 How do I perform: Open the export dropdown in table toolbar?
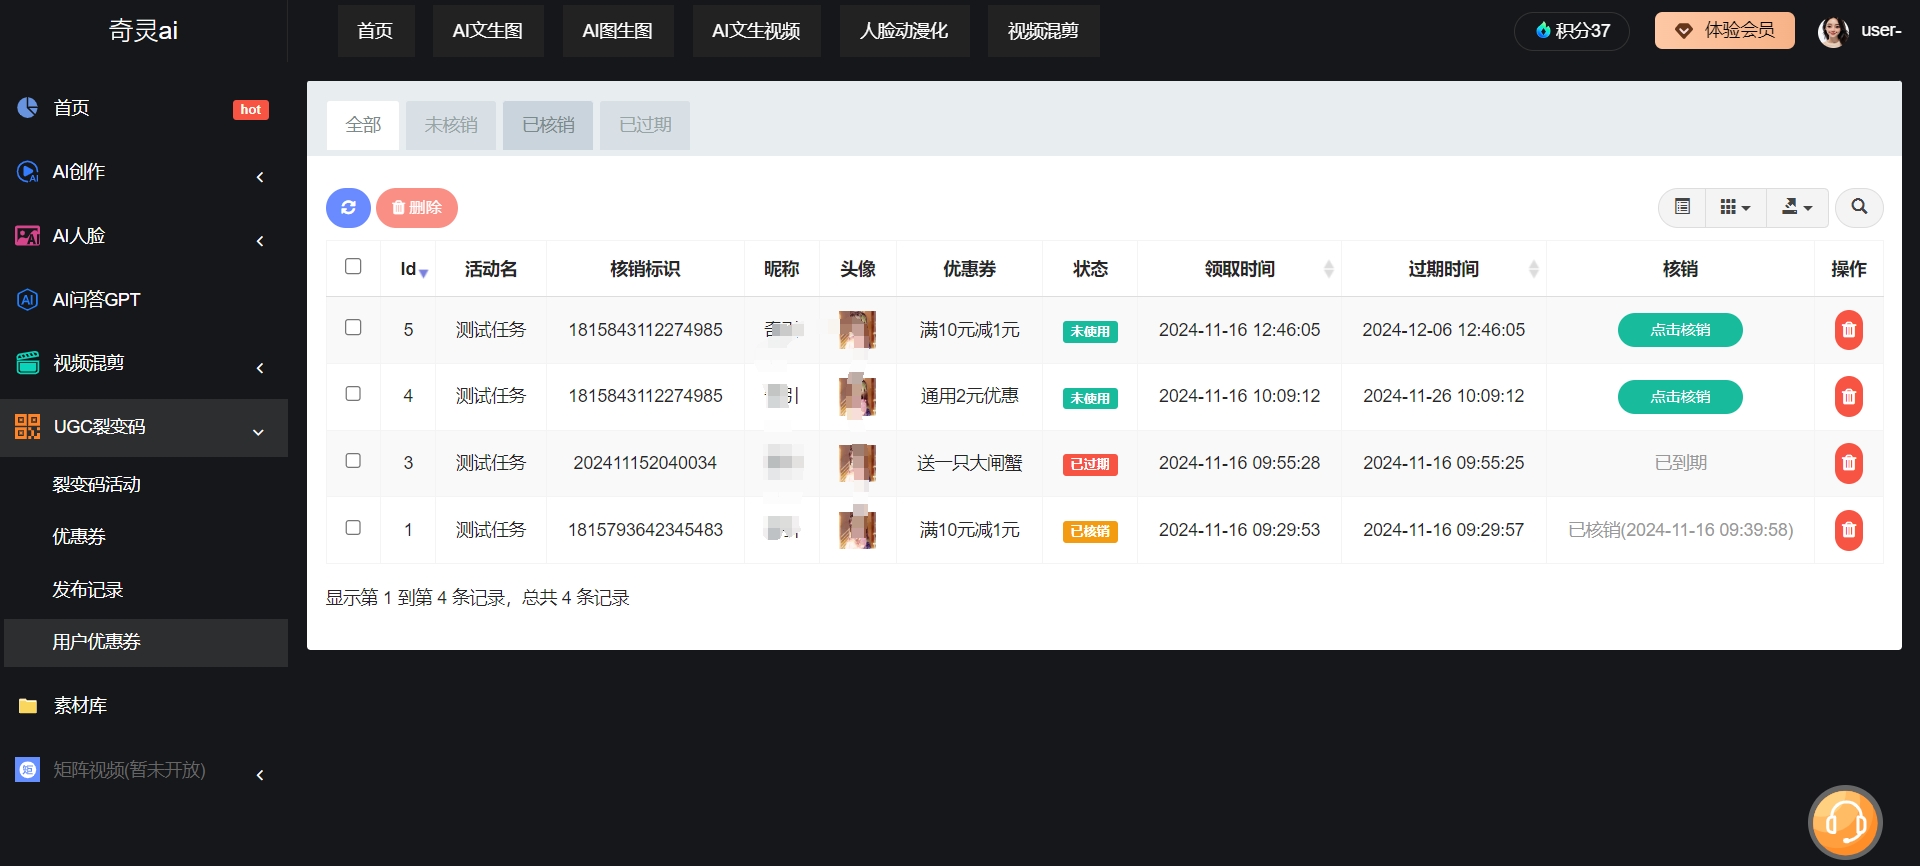(x=1796, y=207)
